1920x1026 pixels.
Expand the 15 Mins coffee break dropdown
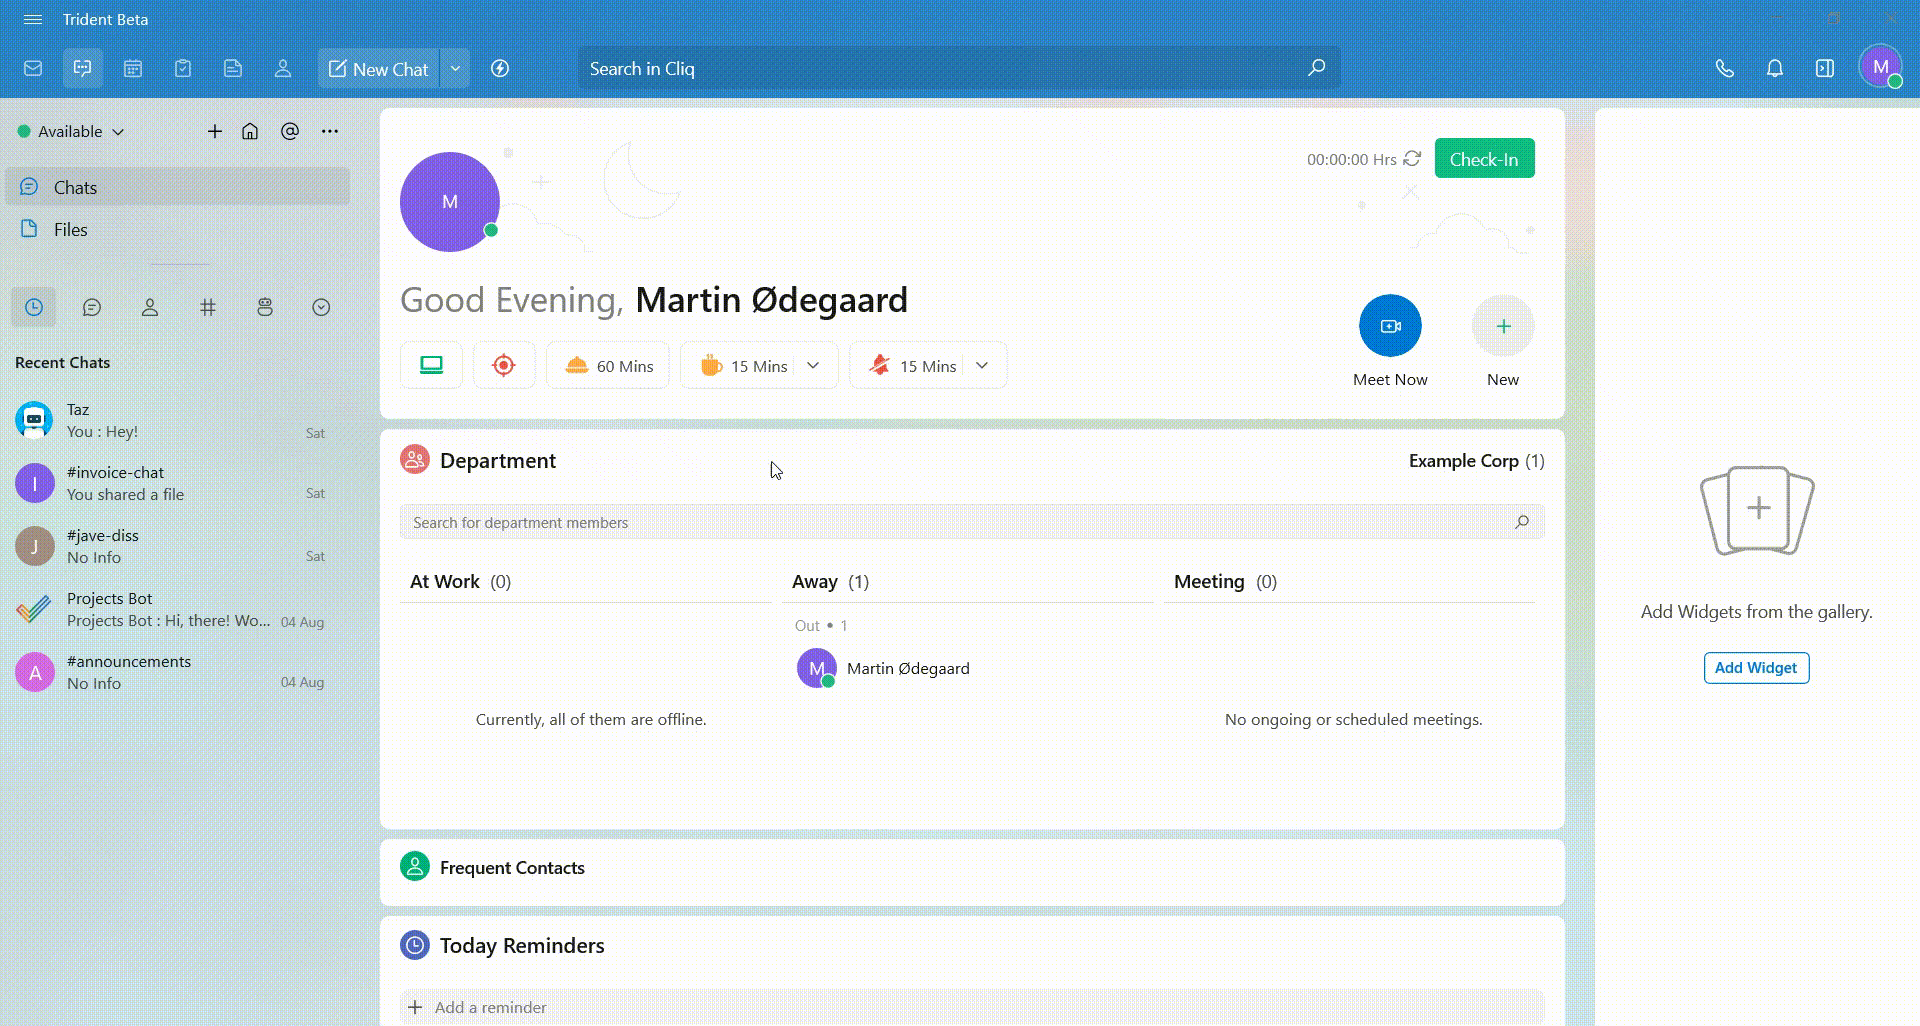[813, 366]
